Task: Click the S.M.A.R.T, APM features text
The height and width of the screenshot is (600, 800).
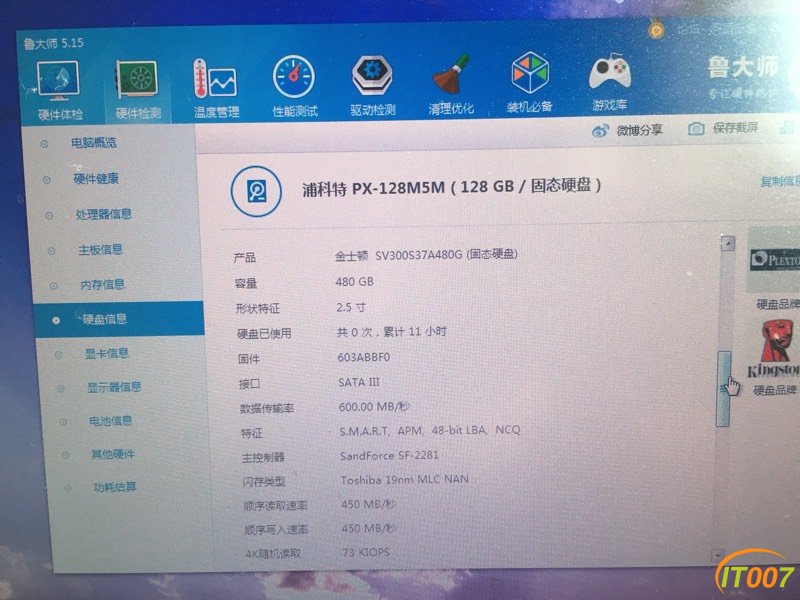Action: (x=430, y=431)
